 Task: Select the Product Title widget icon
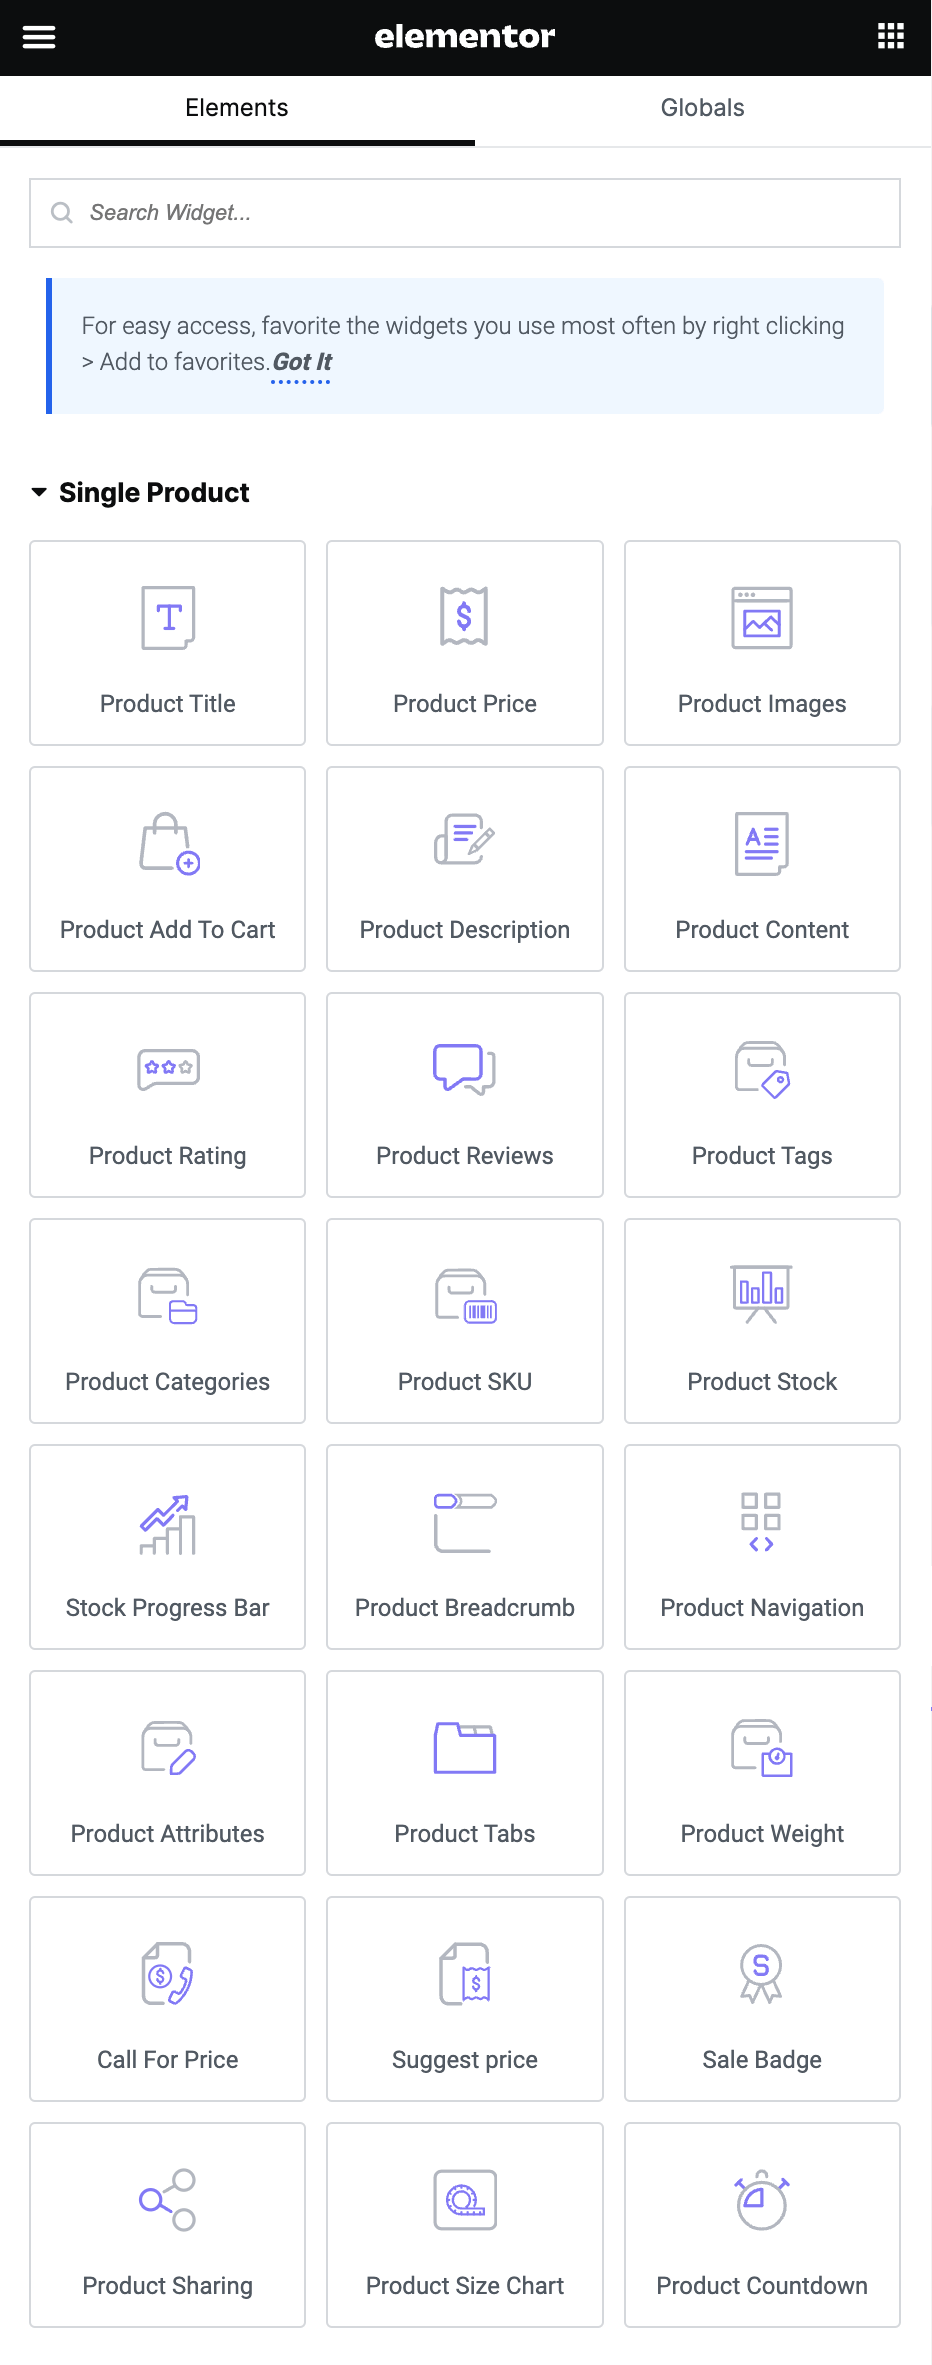click(168, 618)
